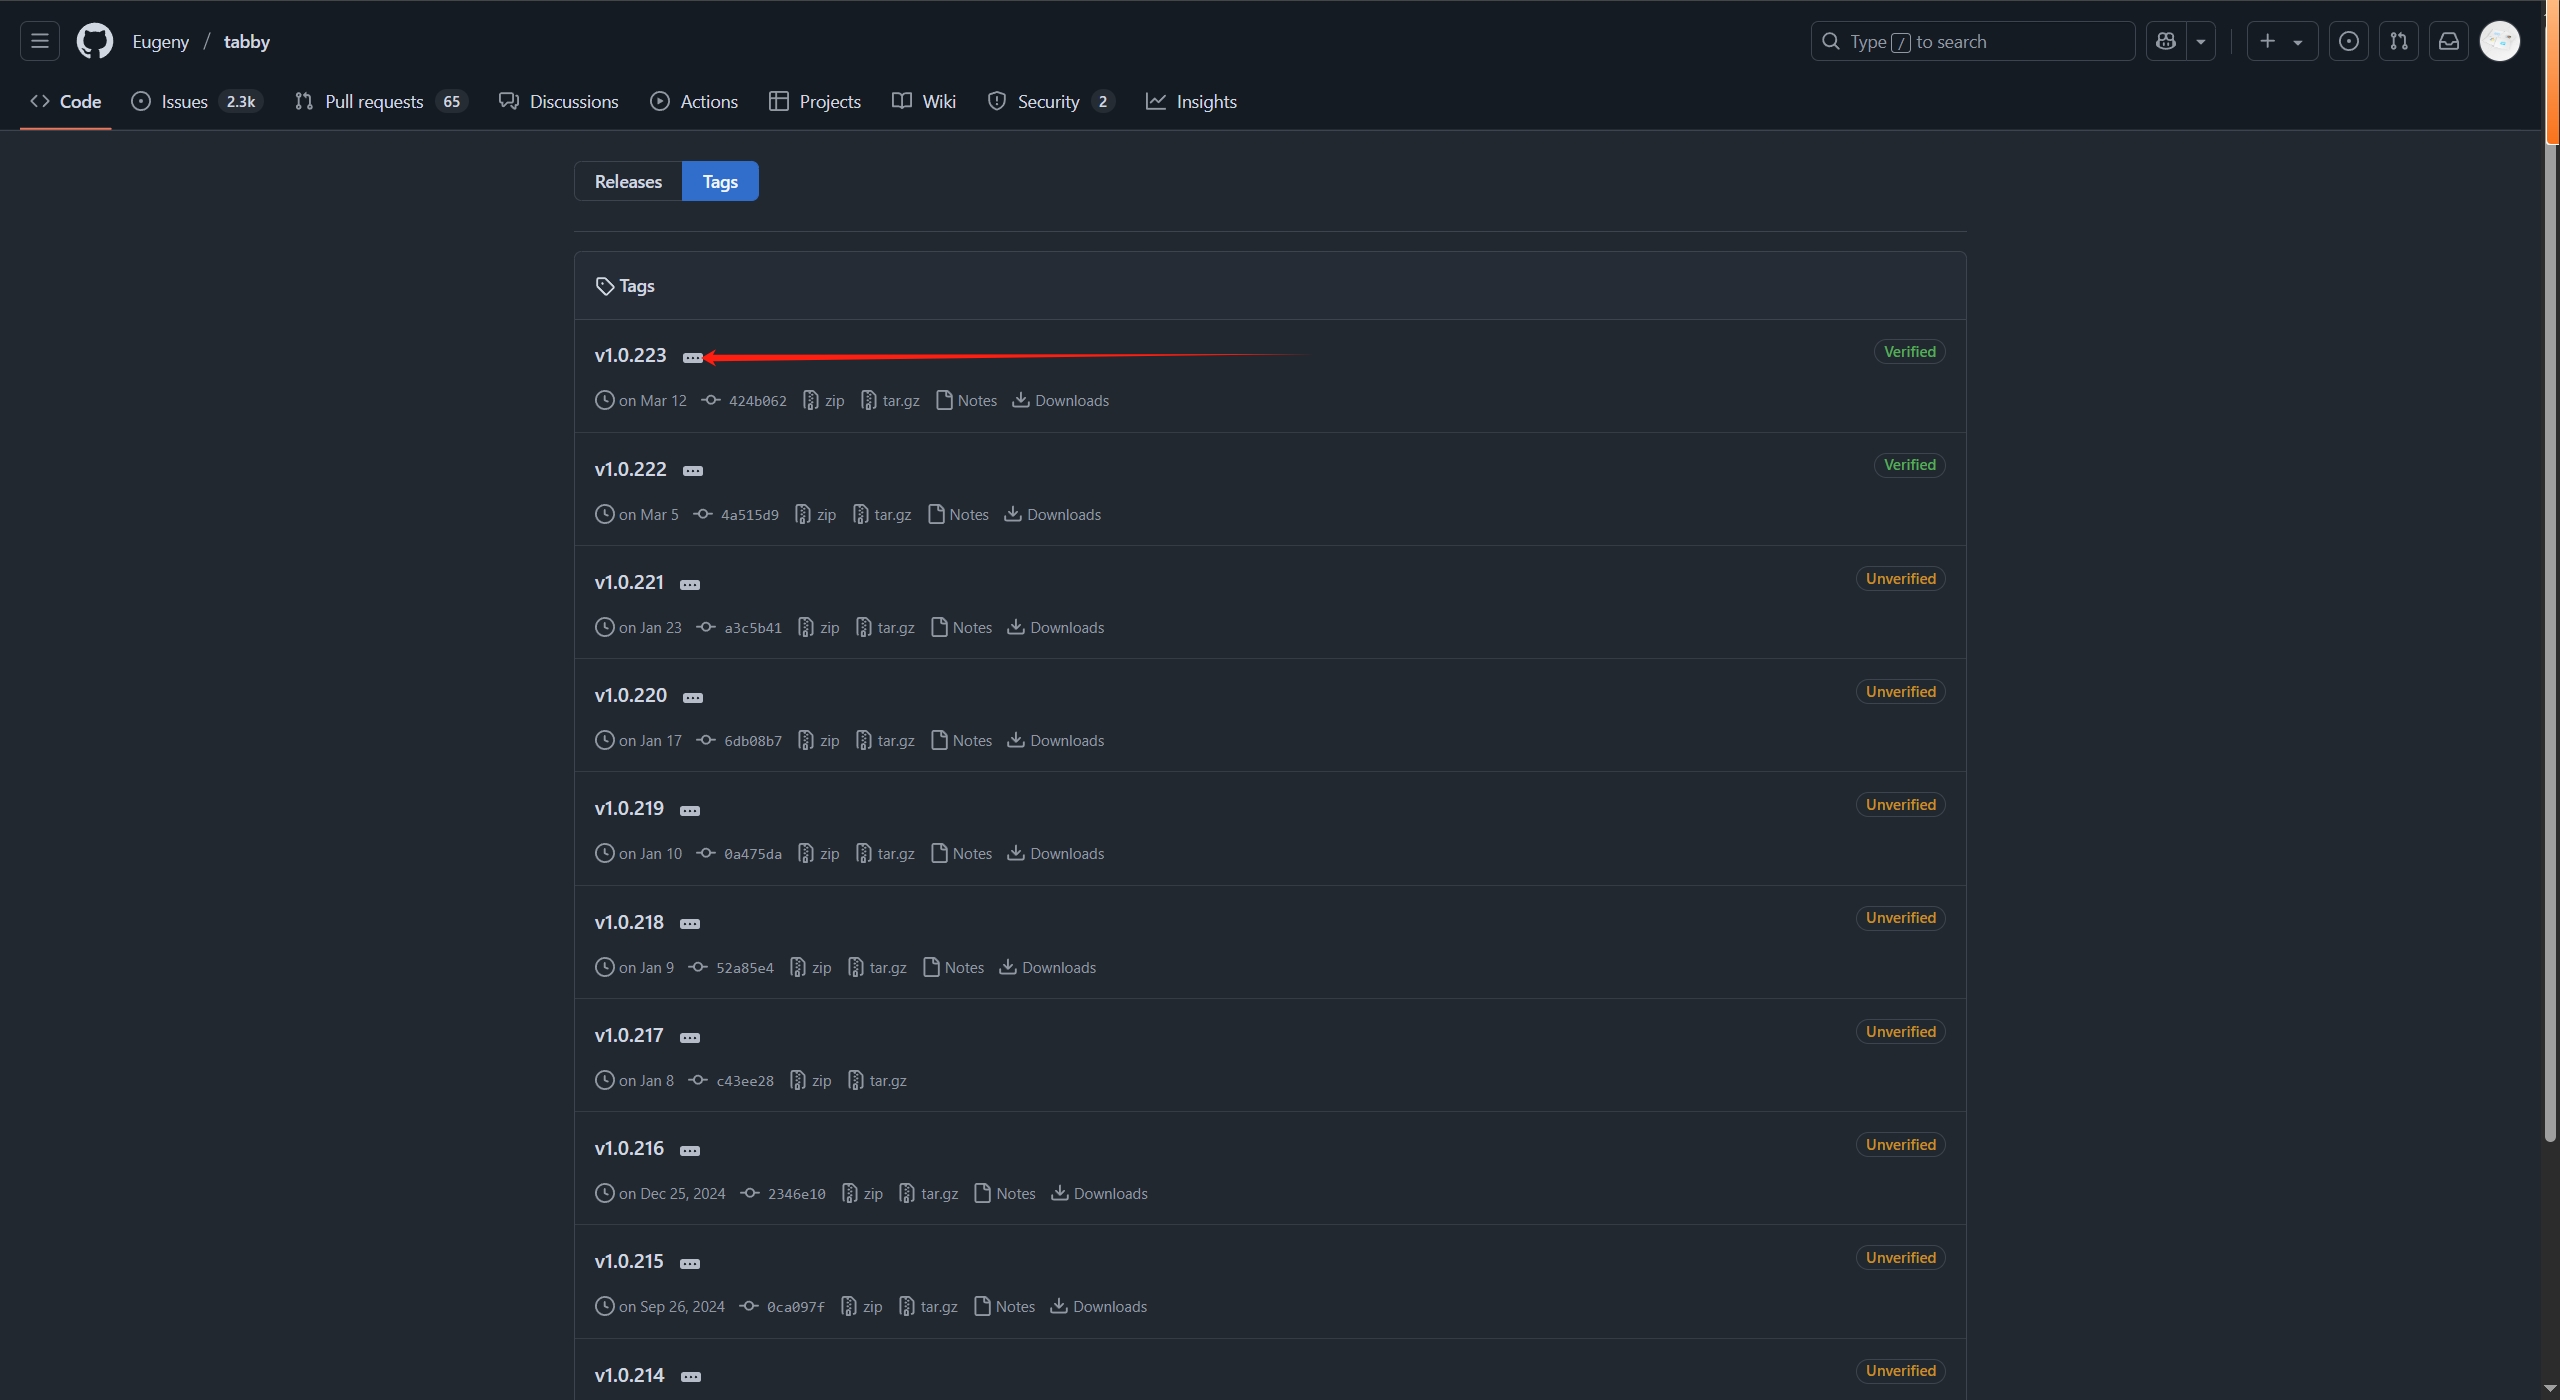Switch to the Insights tab
Viewport: 2560px width, 1400px height.
(x=1192, y=101)
